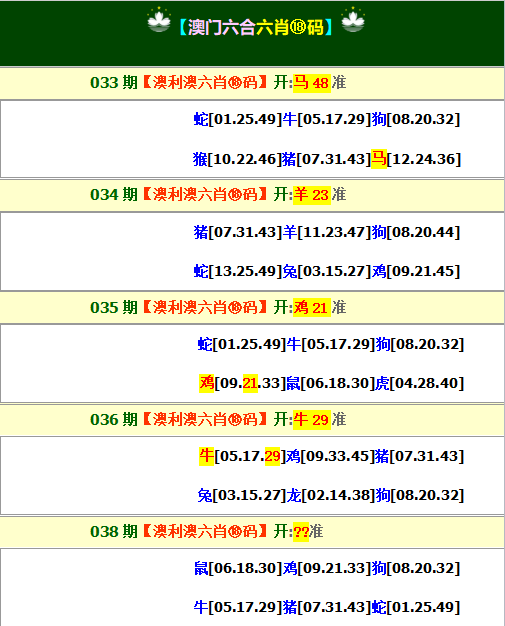
Task: Select 猴[10.22.46] in period 033
Action: (238, 159)
